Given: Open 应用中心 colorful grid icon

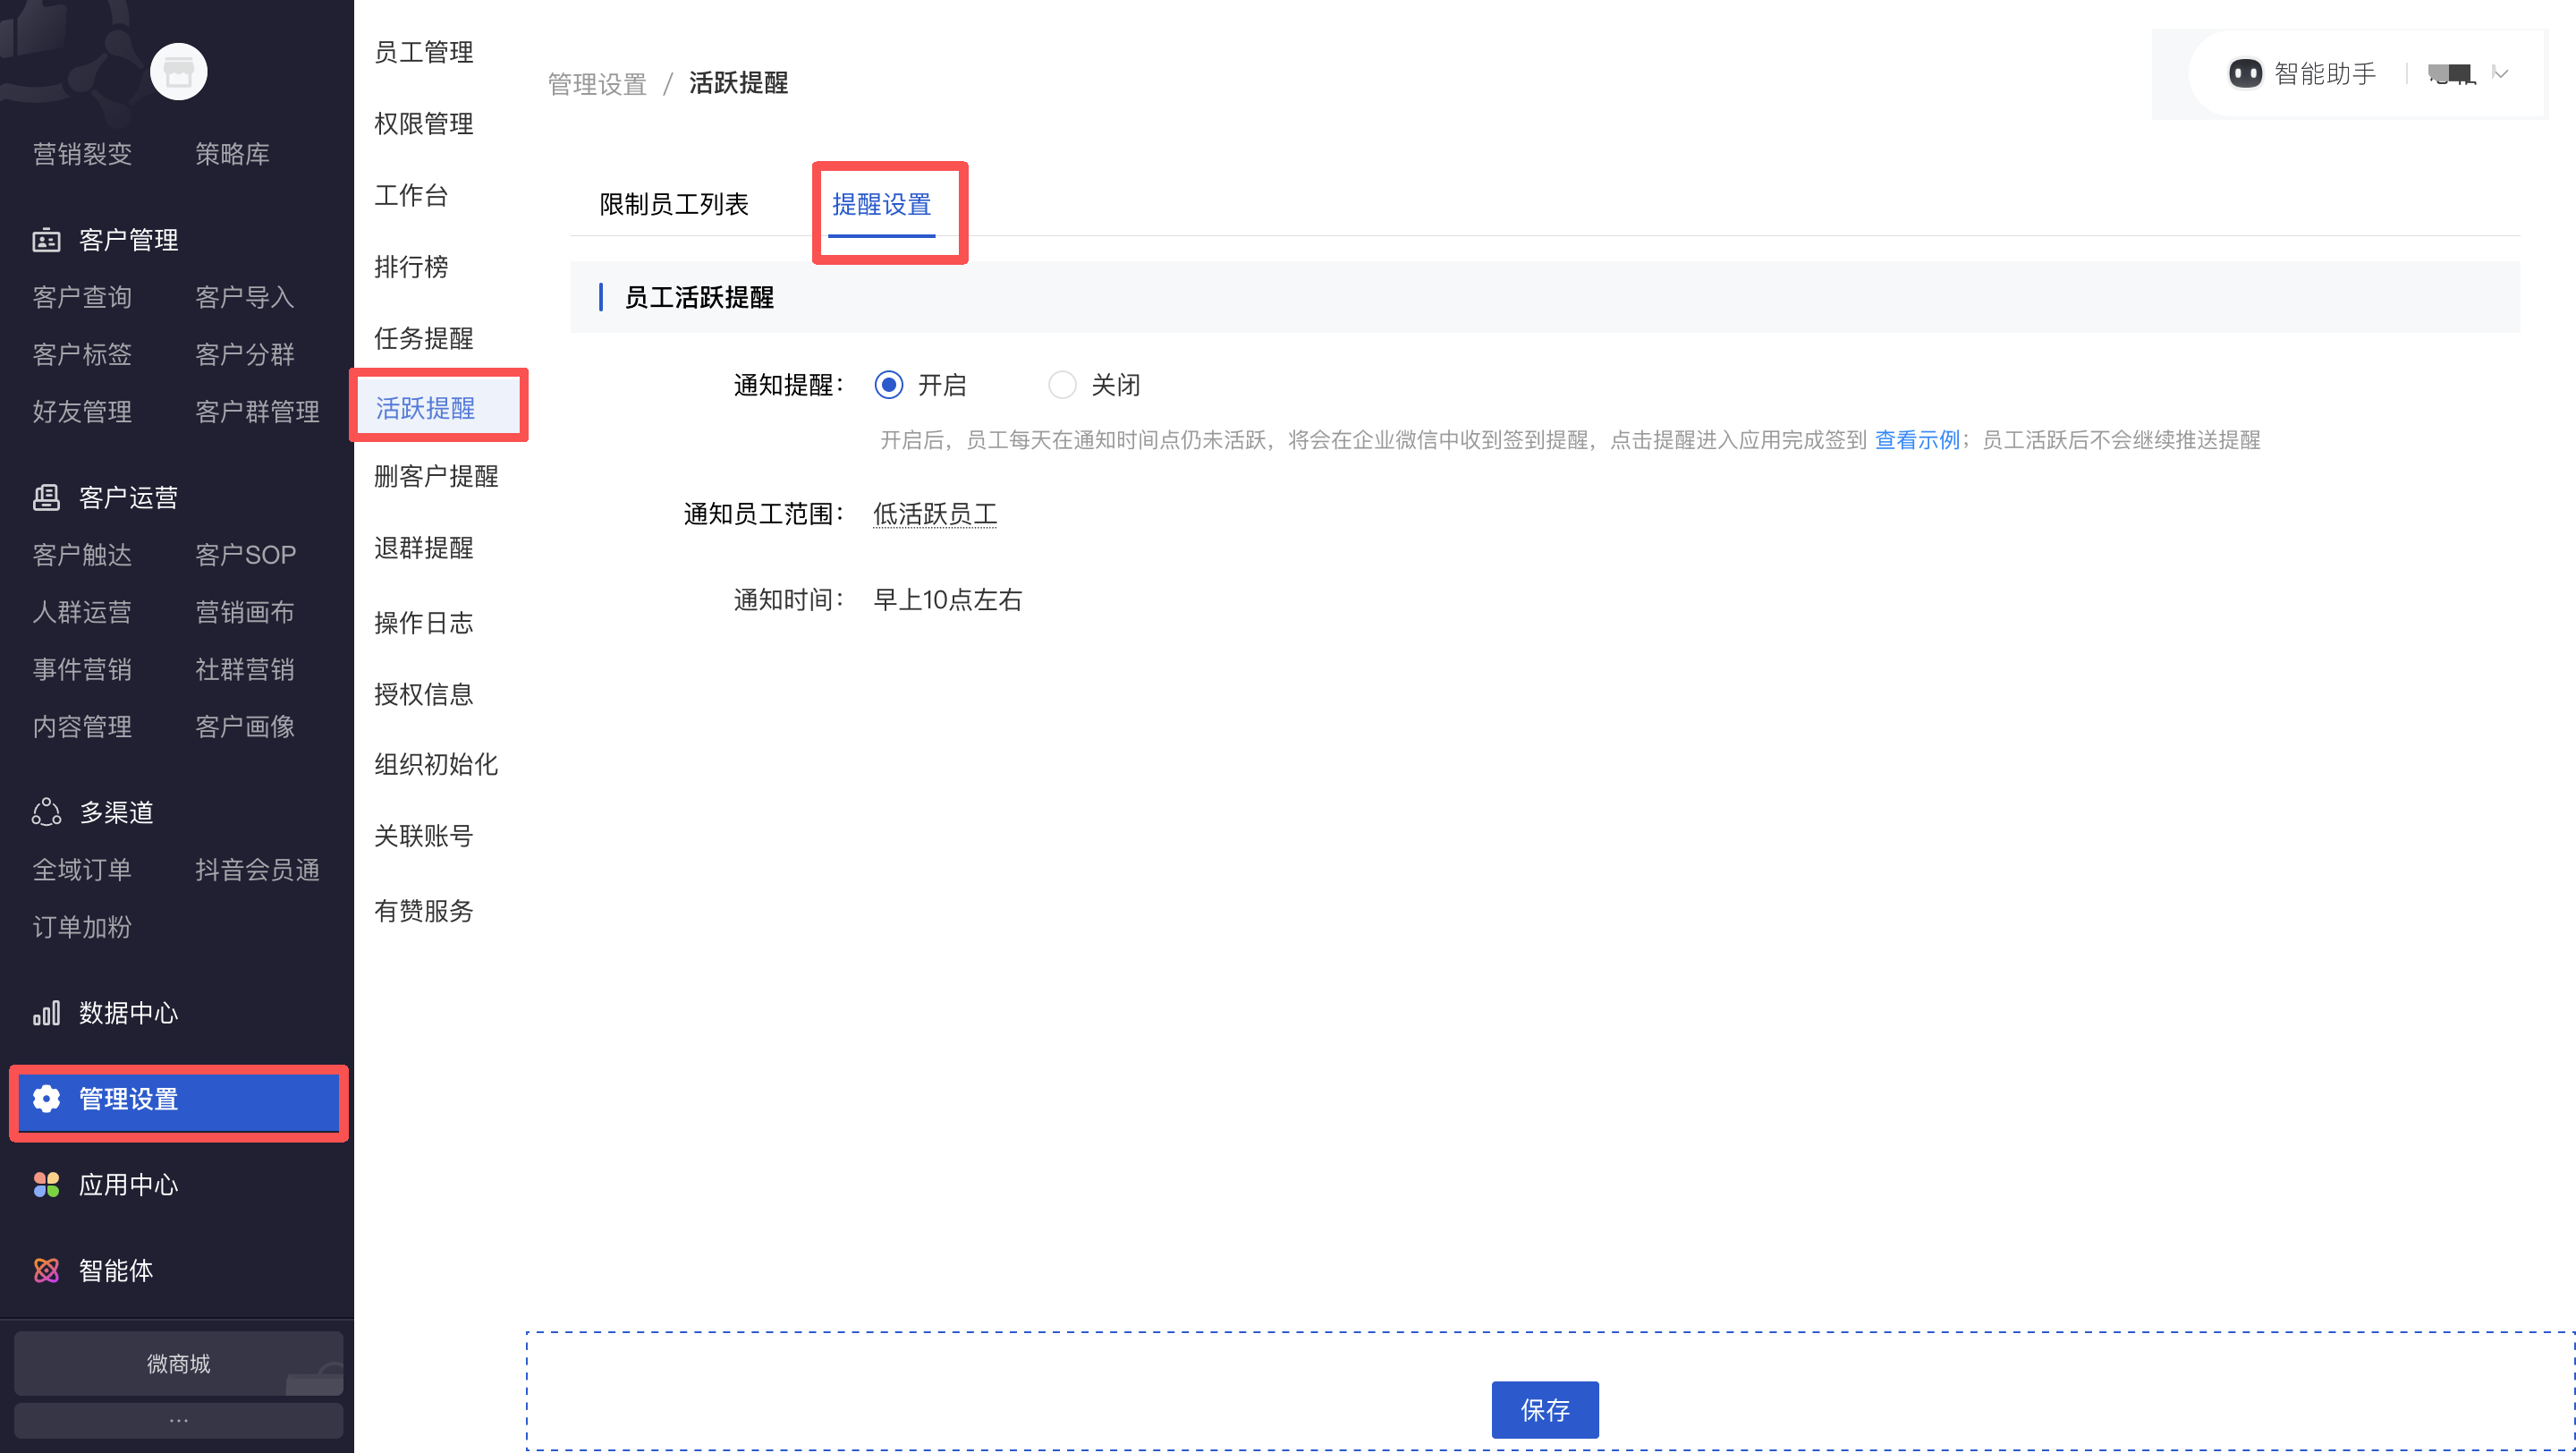Looking at the screenshot, I should point(46,1185).
